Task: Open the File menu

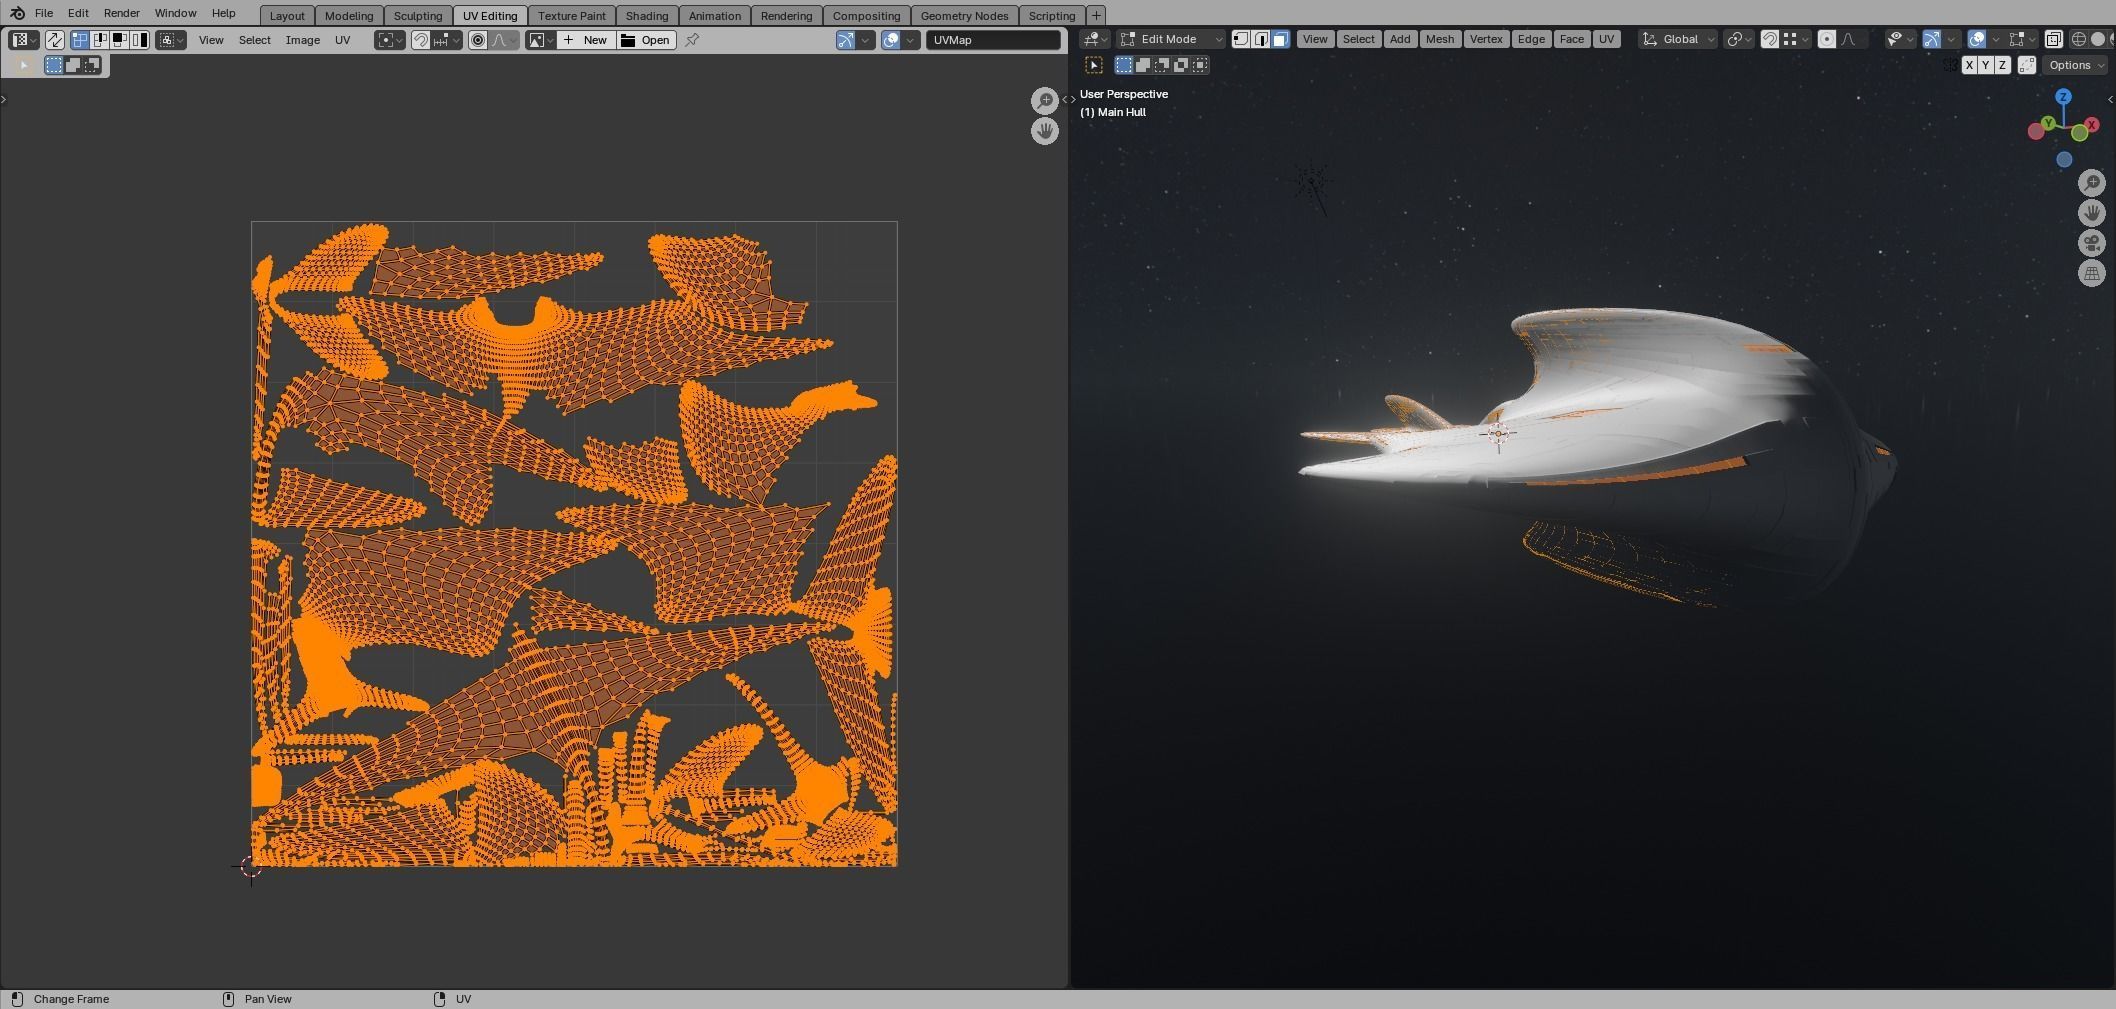Action: [44, 13]
